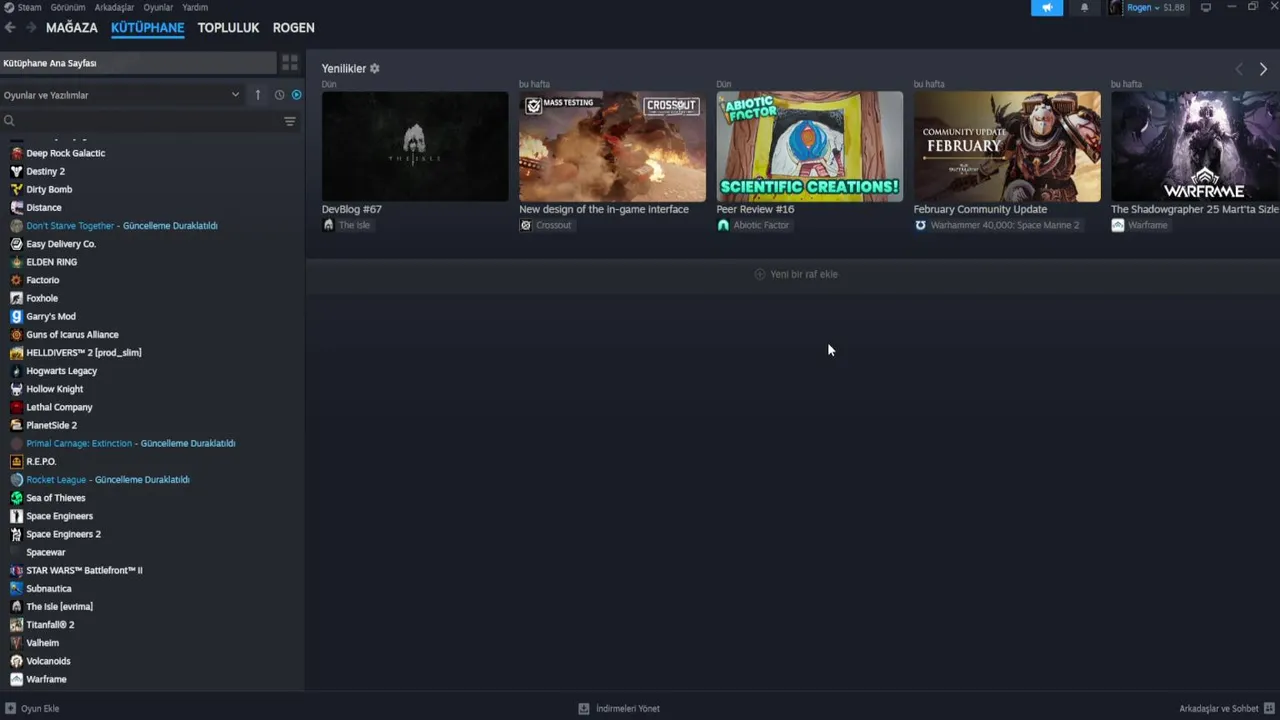Click the sort ascending arrow icon
The height and width of the screenshot is (720, 1280).
coord(258,95)
